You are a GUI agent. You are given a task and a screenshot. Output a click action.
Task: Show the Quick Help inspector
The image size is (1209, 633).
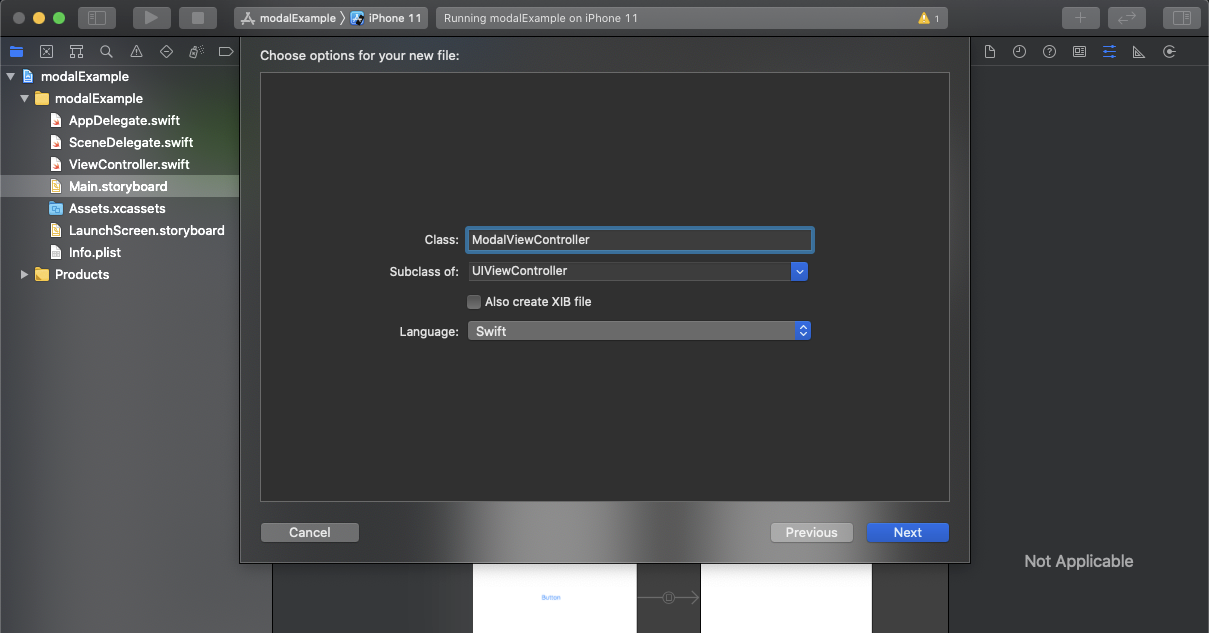click(x=1049, y=52)
